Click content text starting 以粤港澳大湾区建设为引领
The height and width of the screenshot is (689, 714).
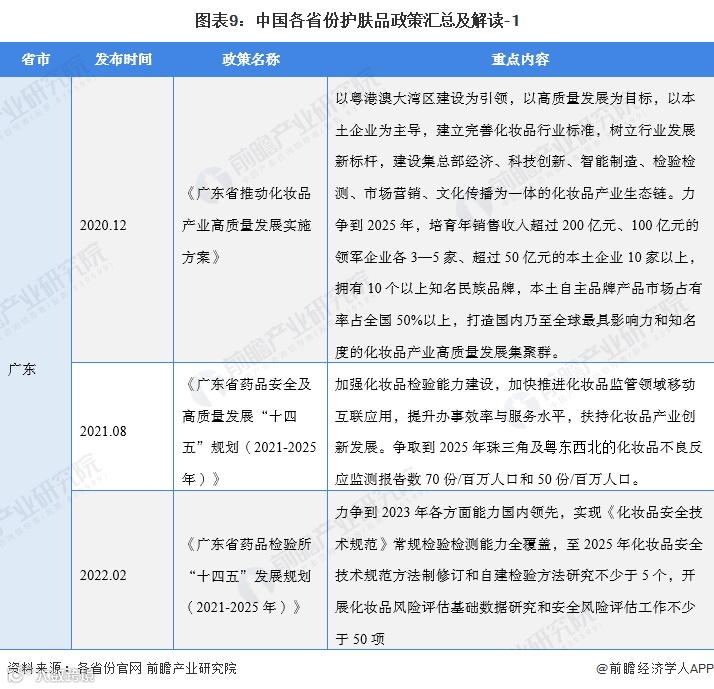[518, 225]
